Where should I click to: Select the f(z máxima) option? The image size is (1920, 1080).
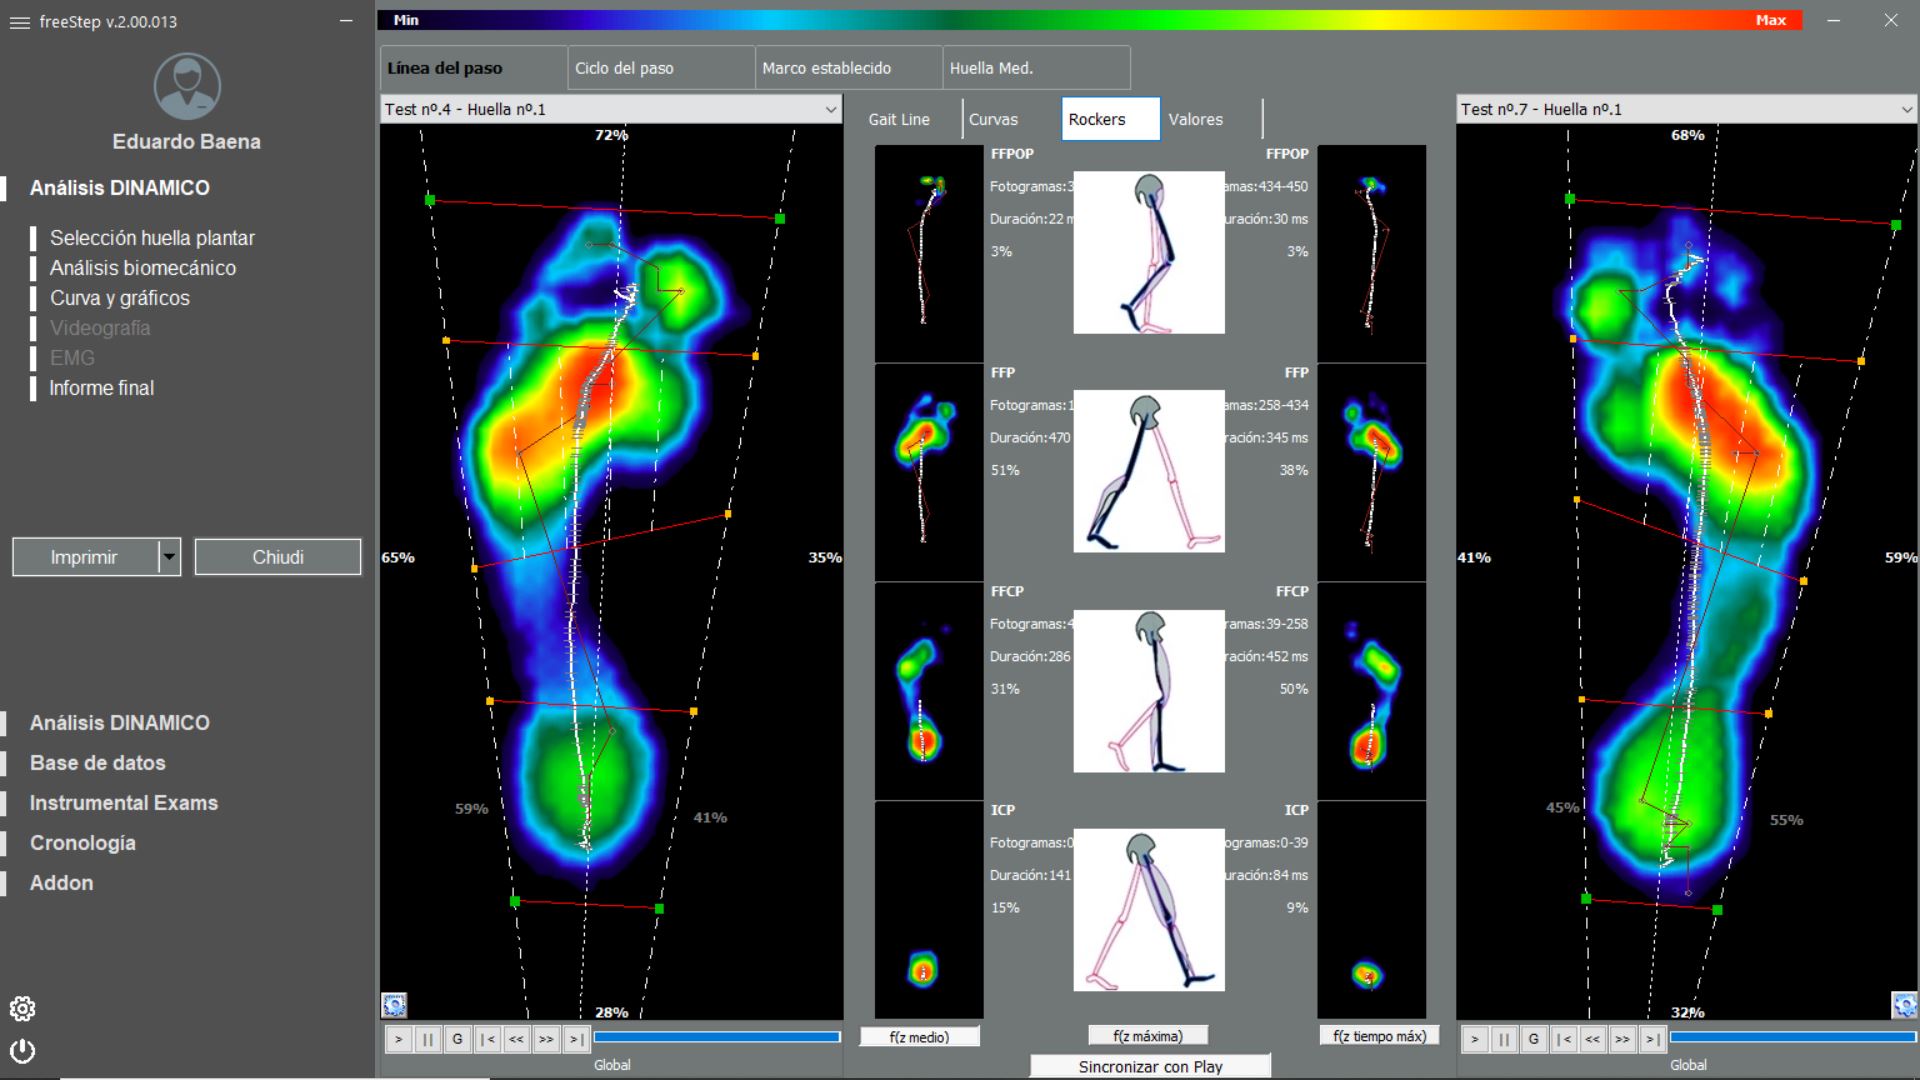click(x=1147, y=1036)
